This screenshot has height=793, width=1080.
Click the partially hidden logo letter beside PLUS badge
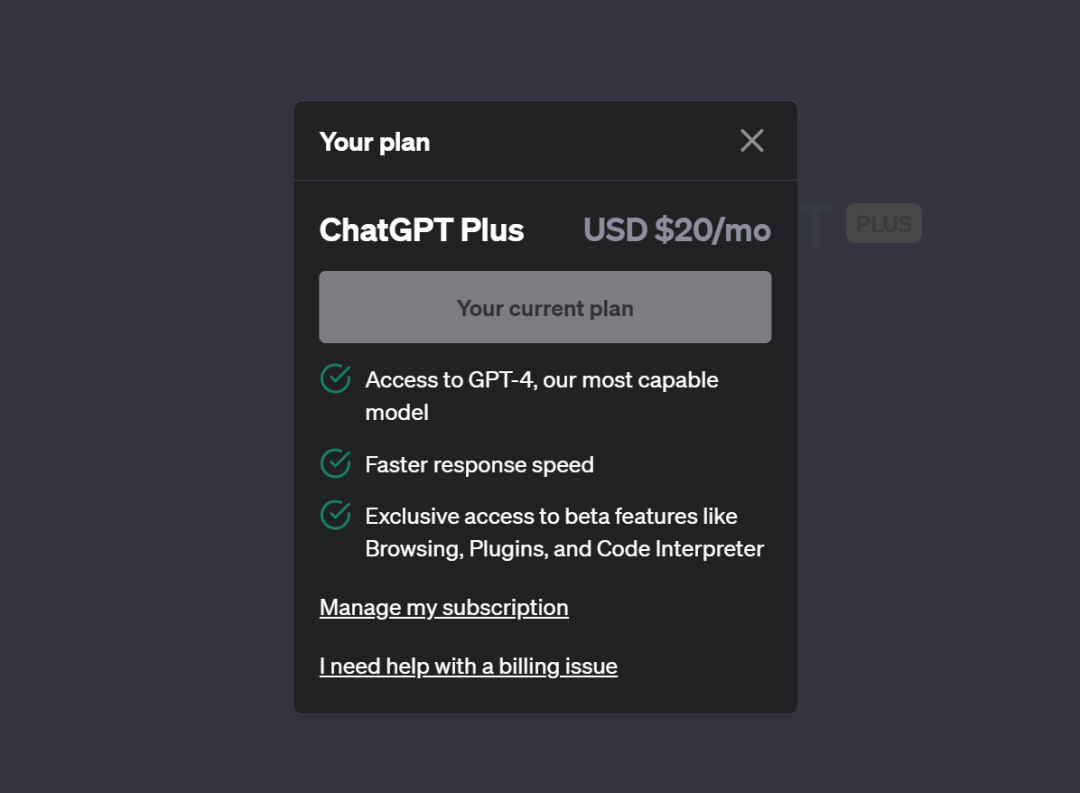(x=816, y=225)
